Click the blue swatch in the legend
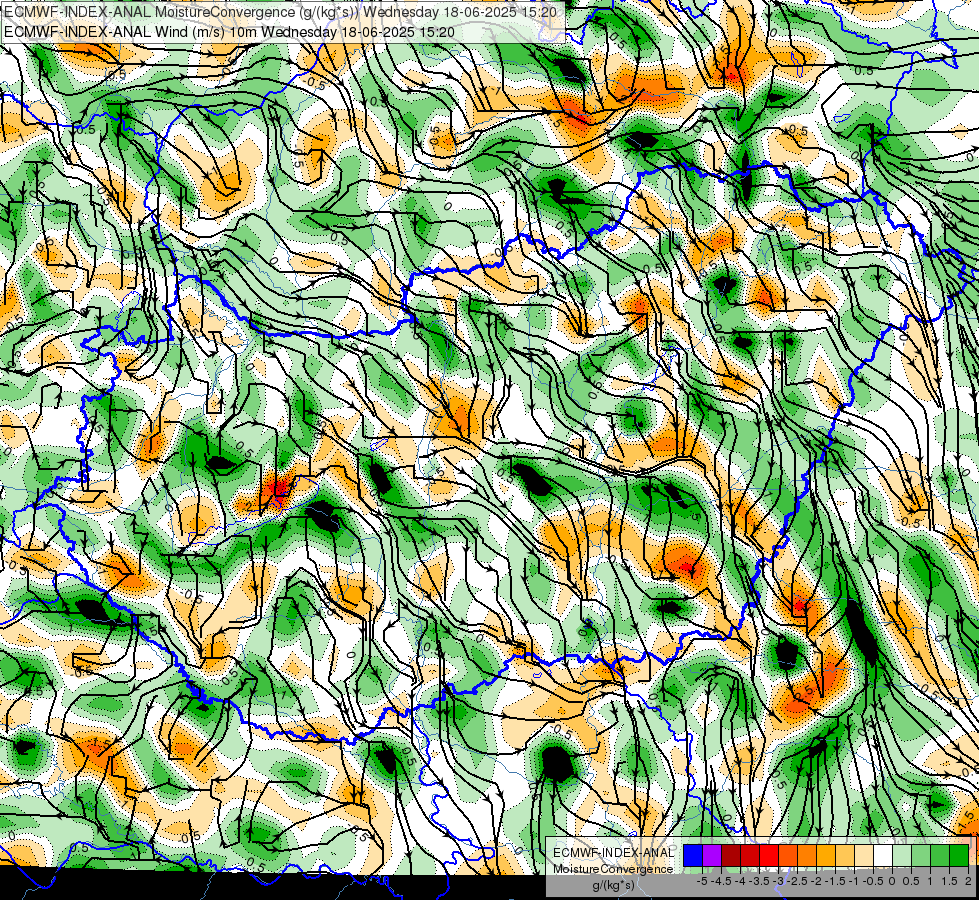 tap(693, 856)
